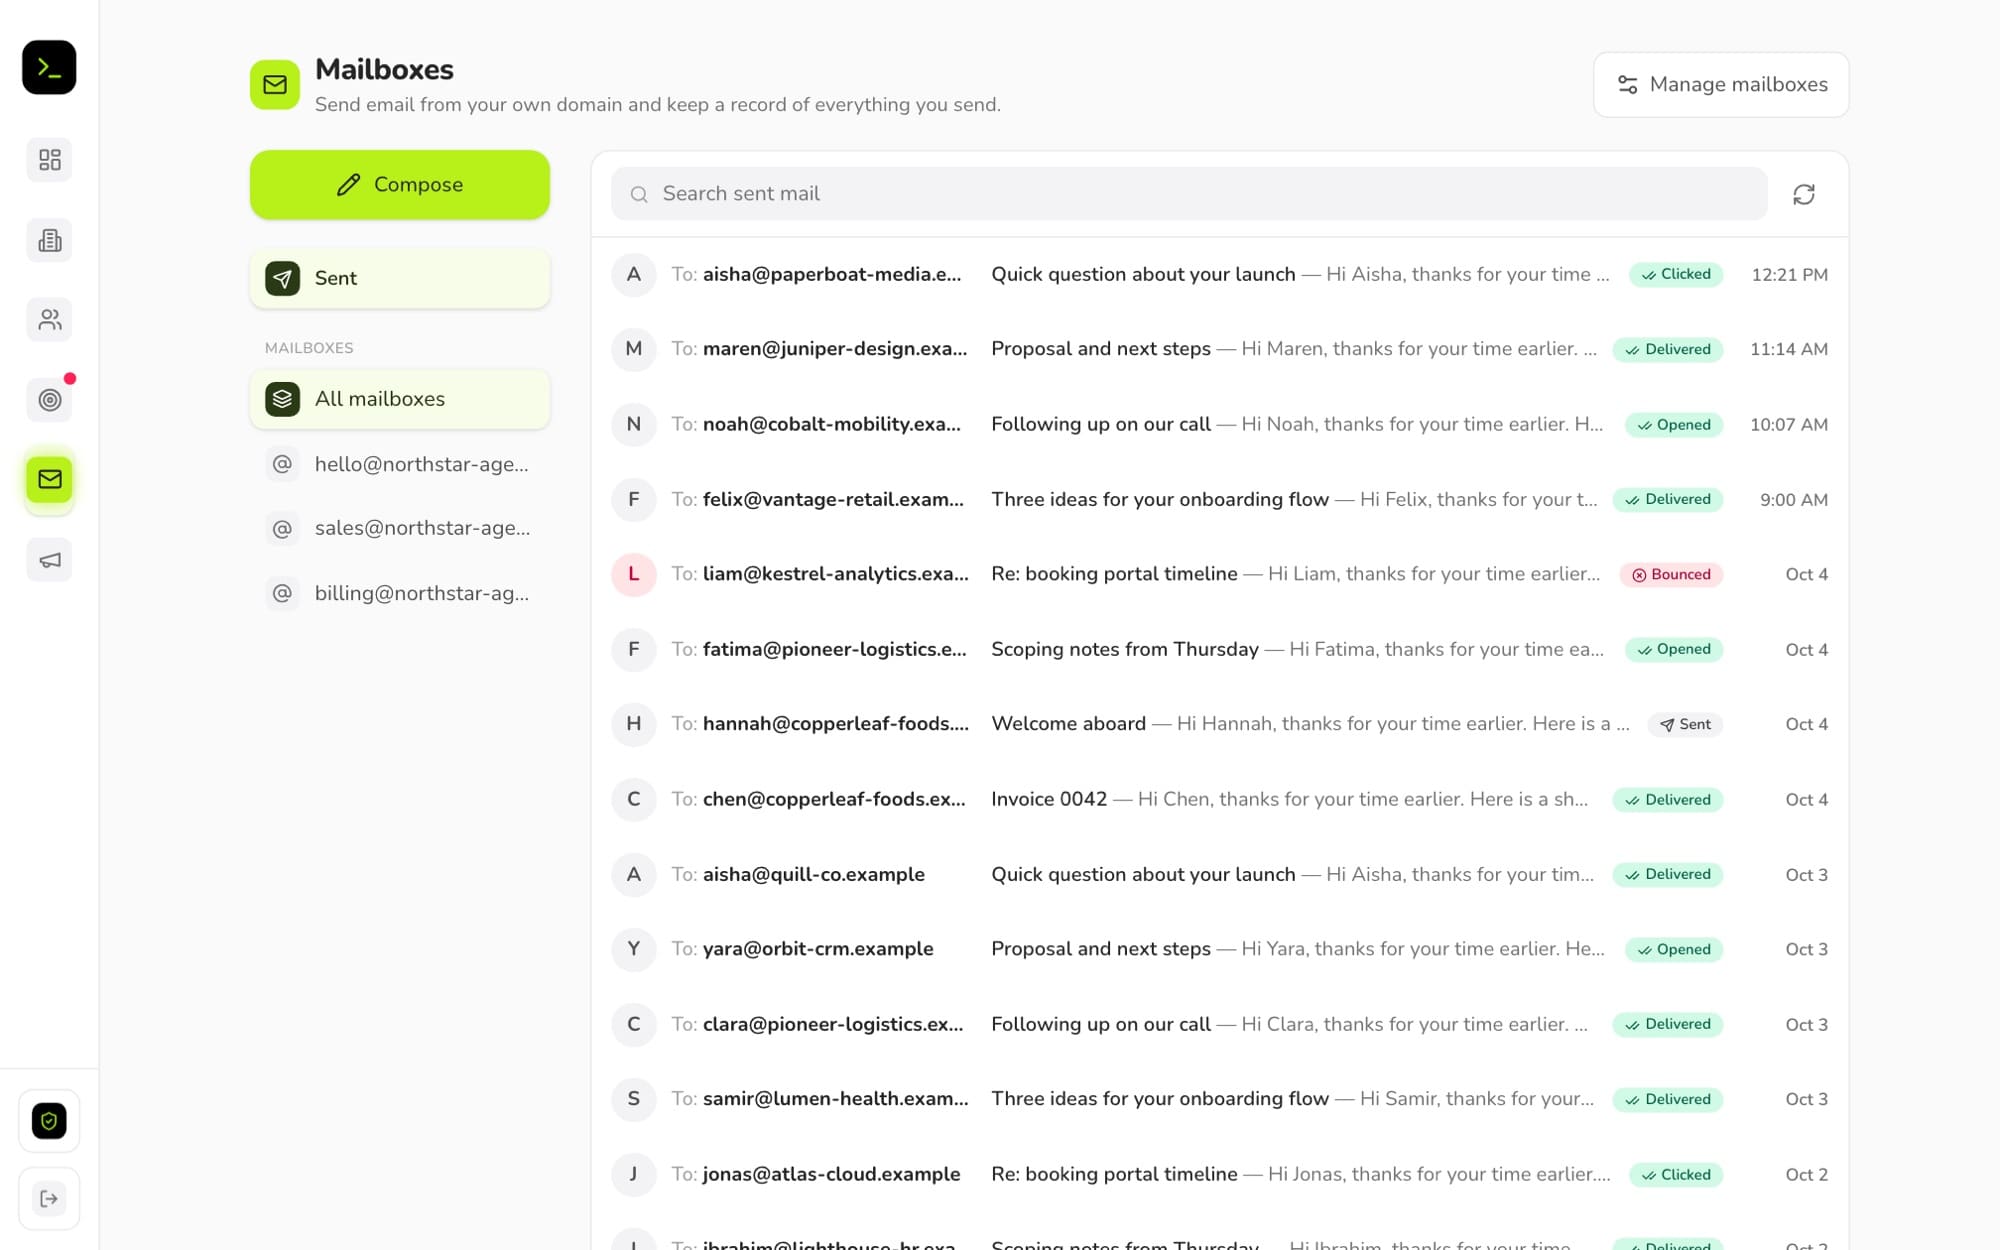The width and height of the screenshot is (2000, 1250).
Task: Click the Delivered badge on Invoice 0042 row
Action: pyautogui.click(x=1668, y=799)
